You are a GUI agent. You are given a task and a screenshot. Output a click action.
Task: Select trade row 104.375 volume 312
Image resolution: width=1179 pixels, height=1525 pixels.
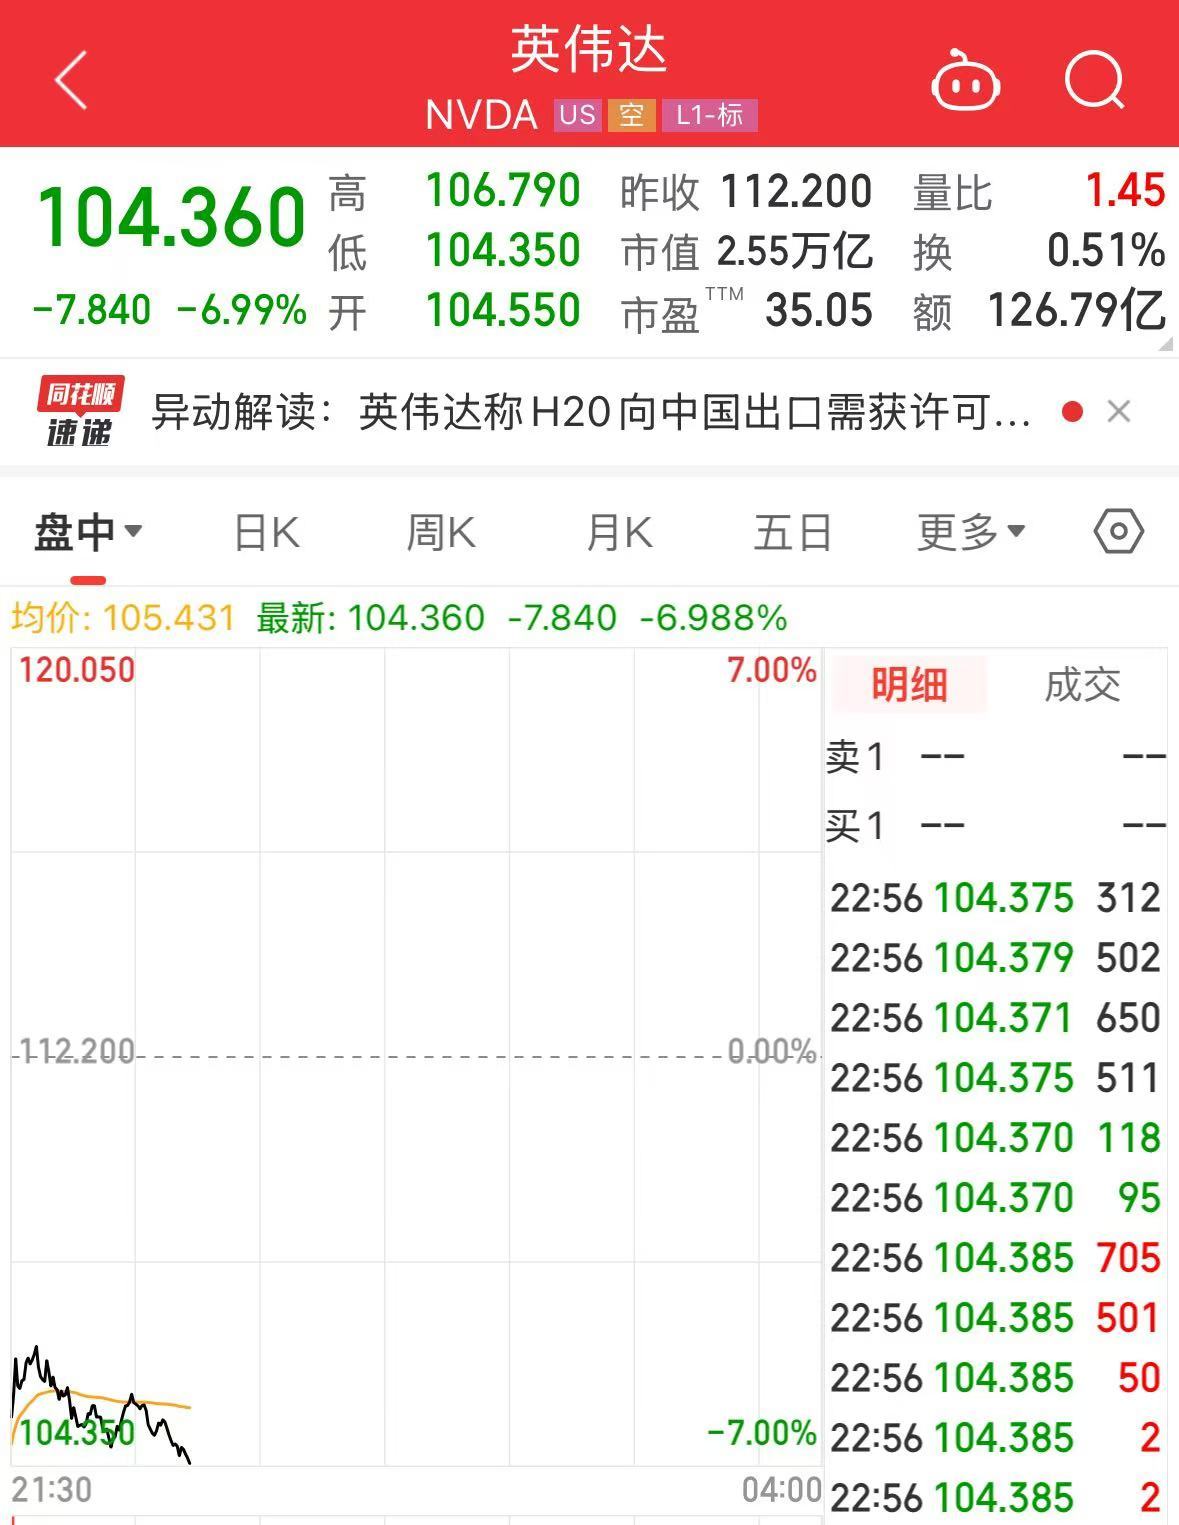(996, 897)
